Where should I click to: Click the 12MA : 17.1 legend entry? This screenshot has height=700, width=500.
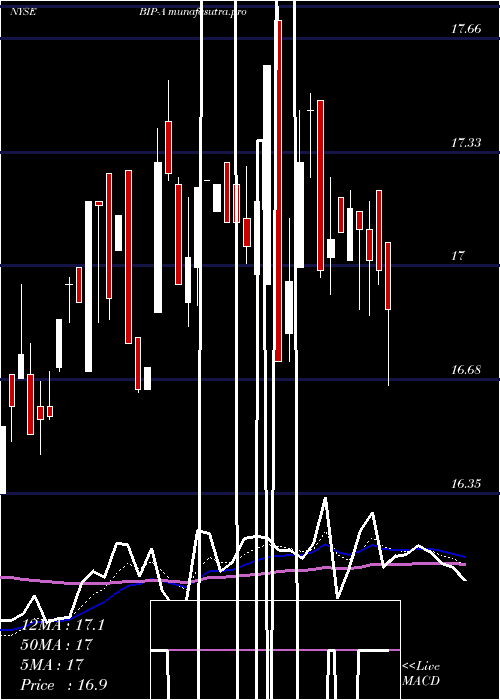pos(62,625)
